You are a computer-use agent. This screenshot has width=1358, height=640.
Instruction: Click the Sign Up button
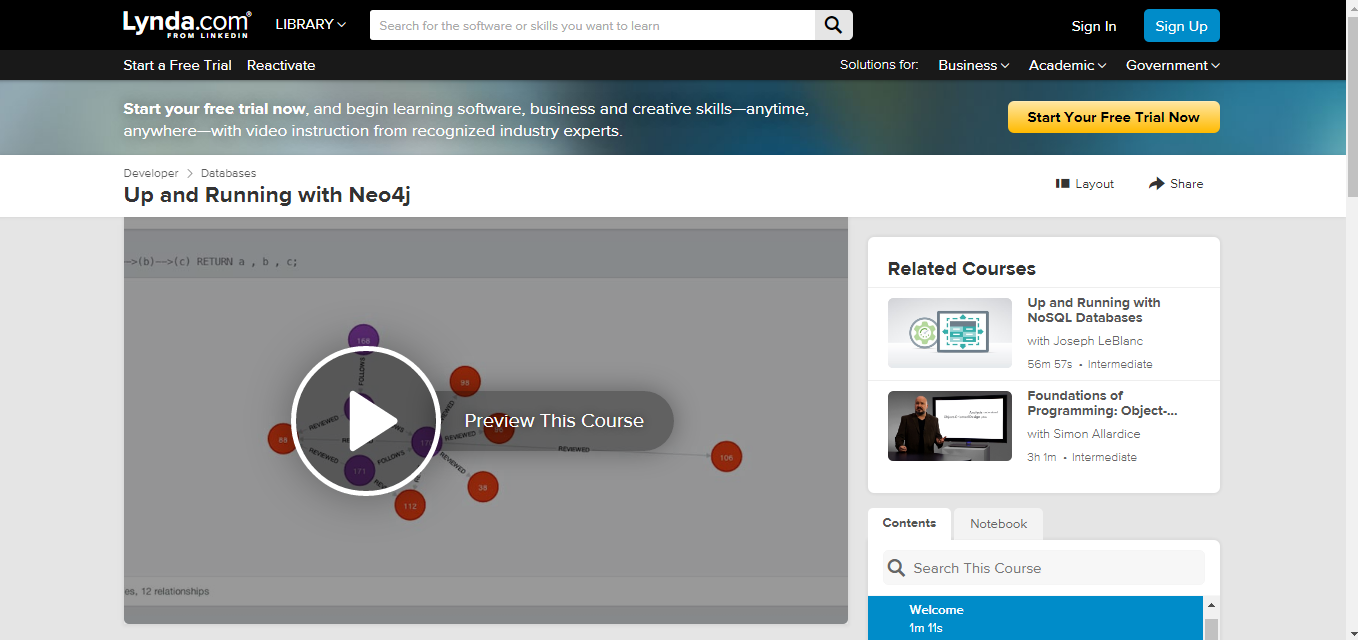pos(1181,26)
